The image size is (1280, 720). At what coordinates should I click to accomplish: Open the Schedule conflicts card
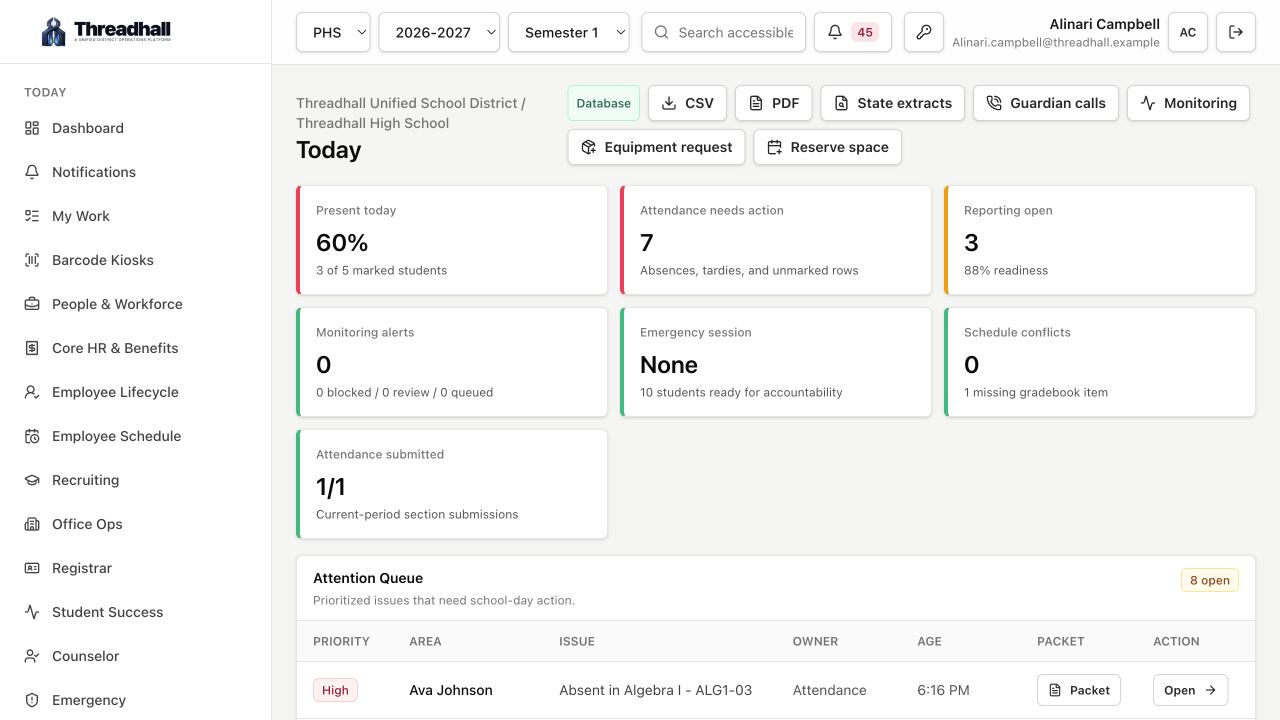click(x=1100, y=362)
